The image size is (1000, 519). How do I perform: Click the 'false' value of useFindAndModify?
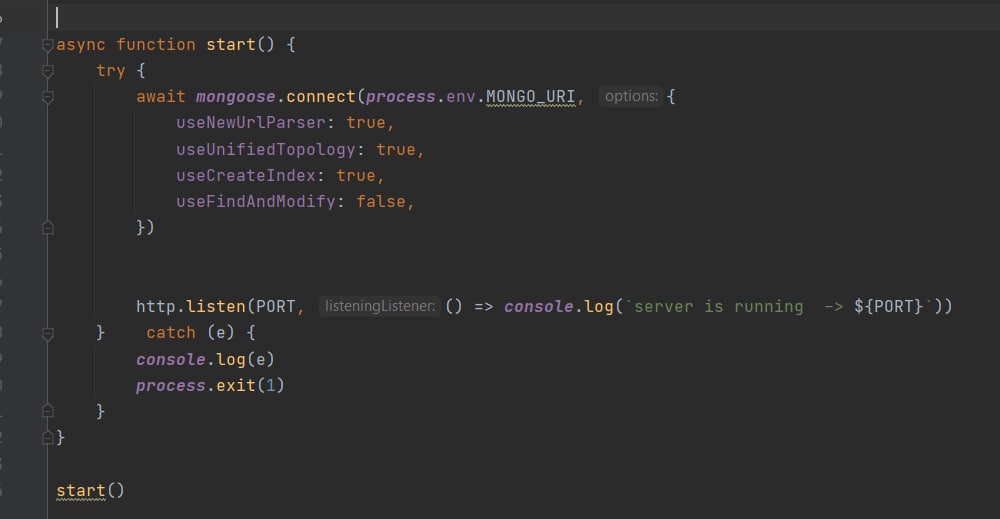tap(381, 201)
